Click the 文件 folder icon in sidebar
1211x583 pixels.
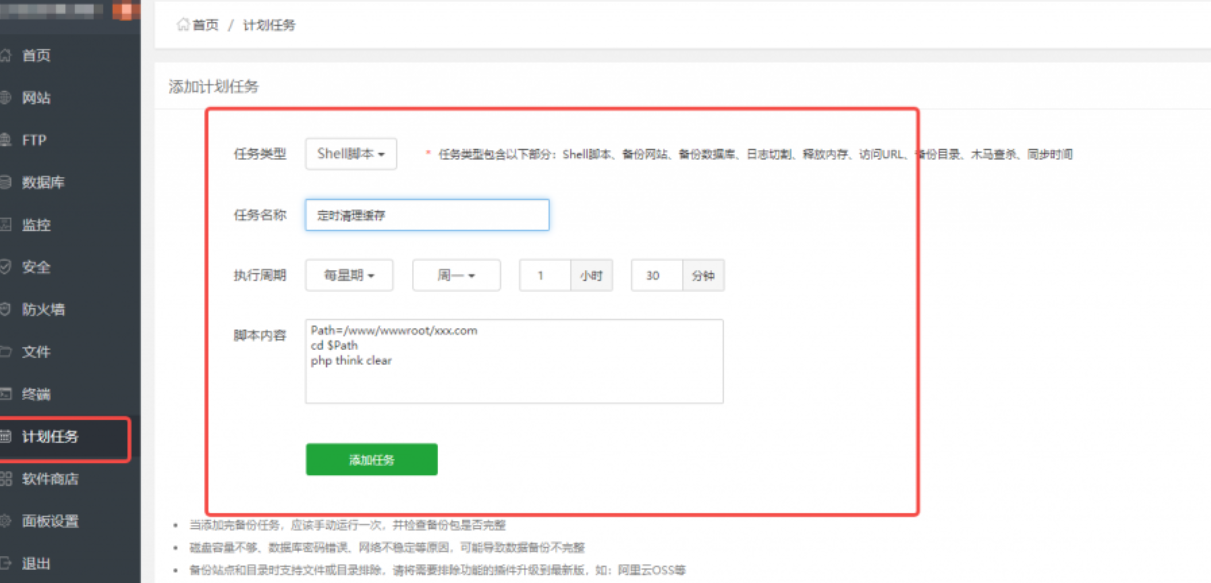tap(5, 352)
